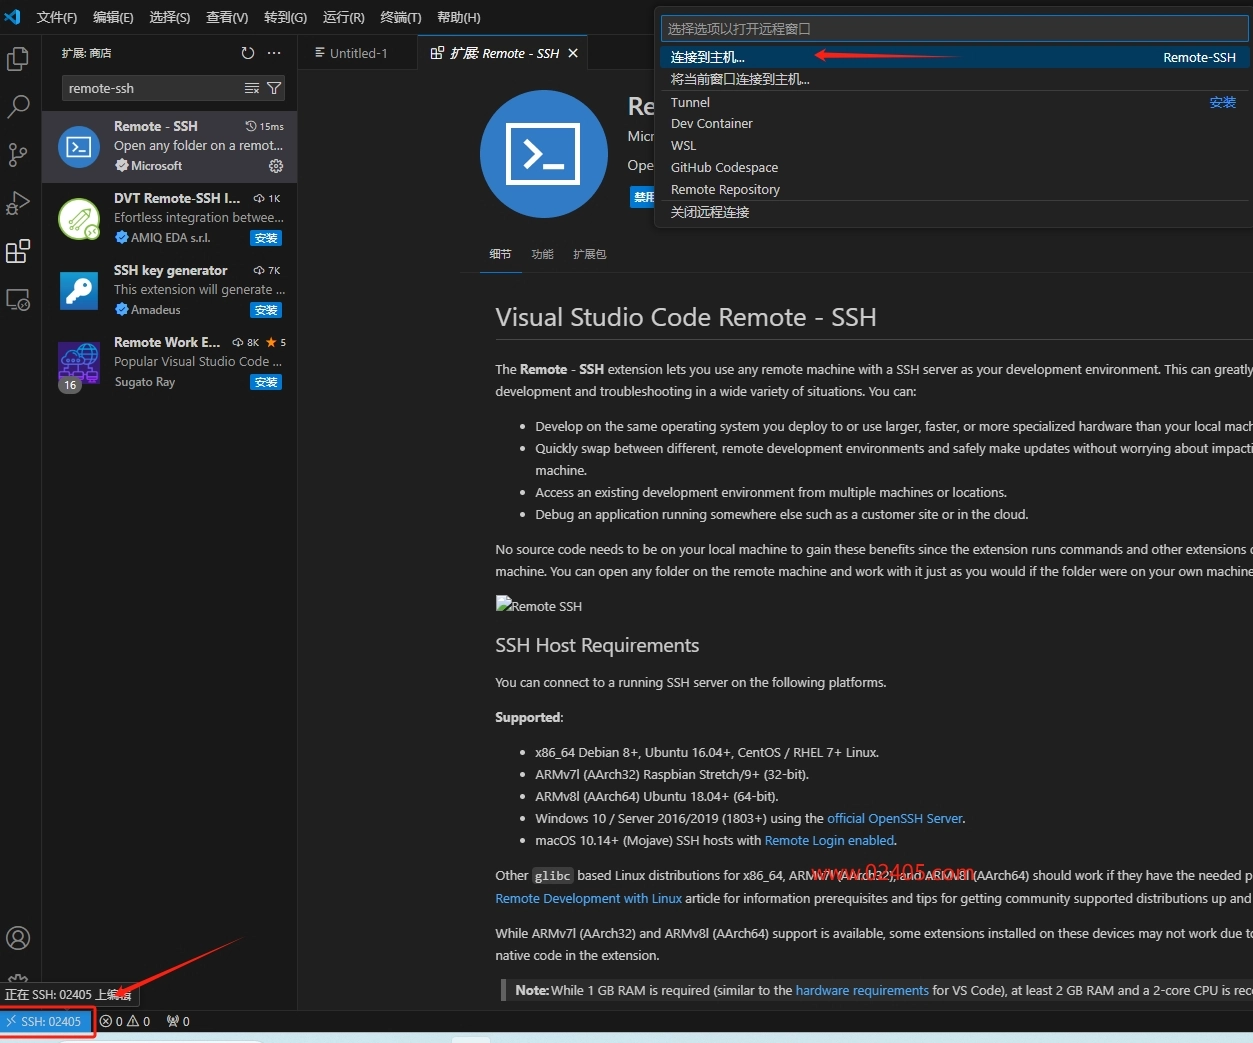Choose 连接到主机... option
Image resolution: width=1253 pixels, height=1043 pixels.
pyautogui.click(x=953, y=57)
